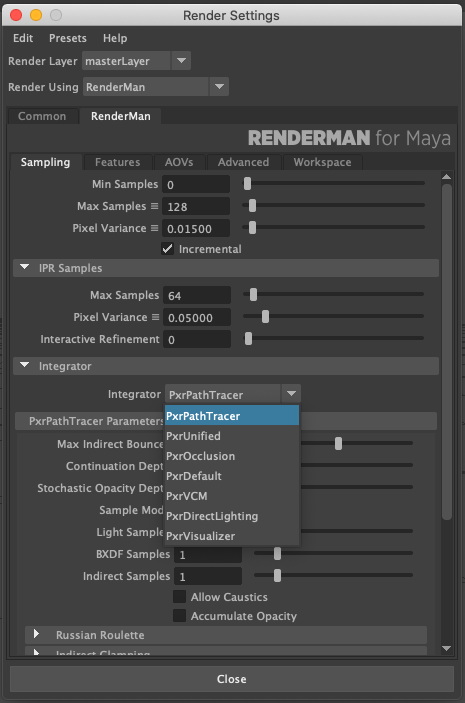The height and width of the screenshot is (703, 465).
Task: Click the IPR Pixel Variance menu icon
Action: pos(155,317)
